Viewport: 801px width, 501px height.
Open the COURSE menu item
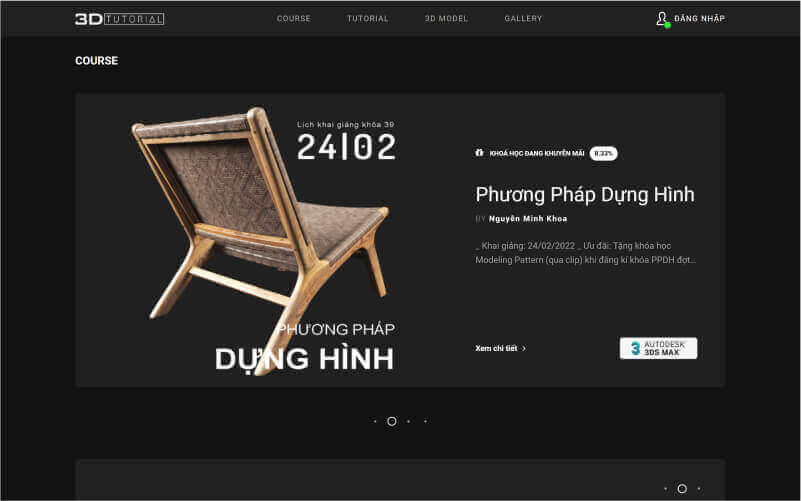[294, 18]
